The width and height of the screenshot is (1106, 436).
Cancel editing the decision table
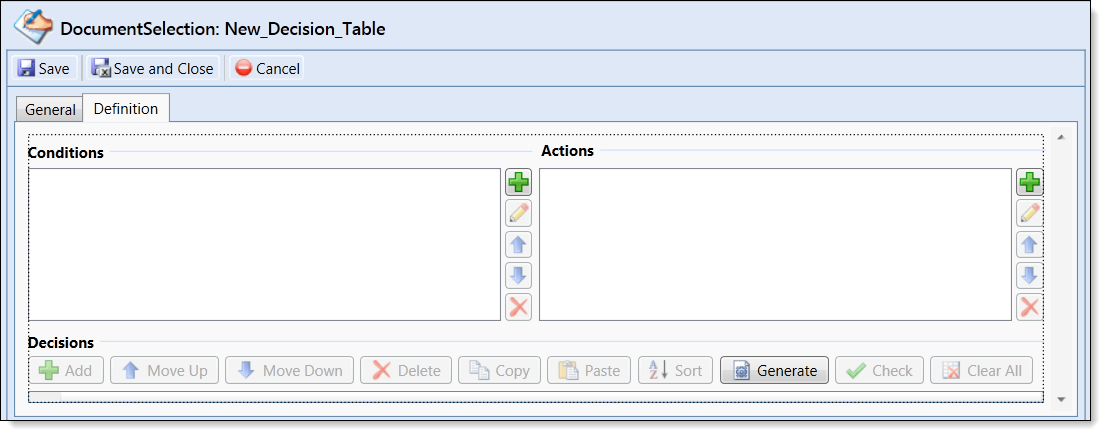[x=267, y=68]
